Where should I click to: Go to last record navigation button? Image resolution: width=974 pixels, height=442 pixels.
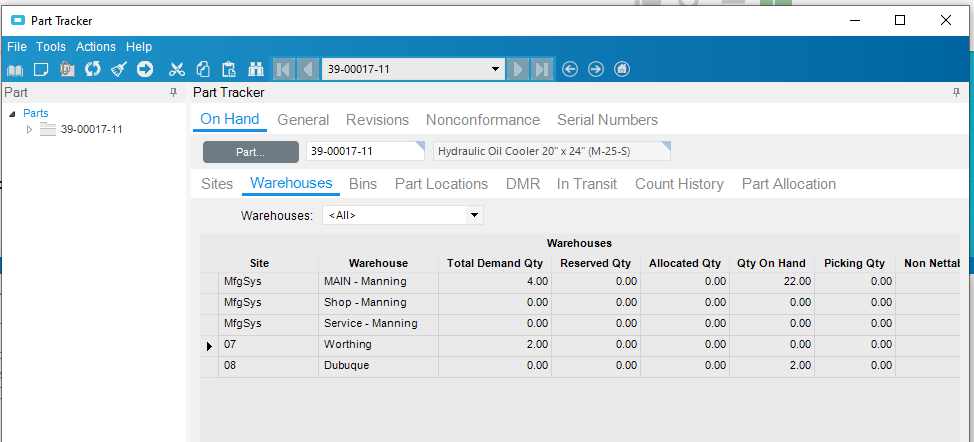point(542,69)
